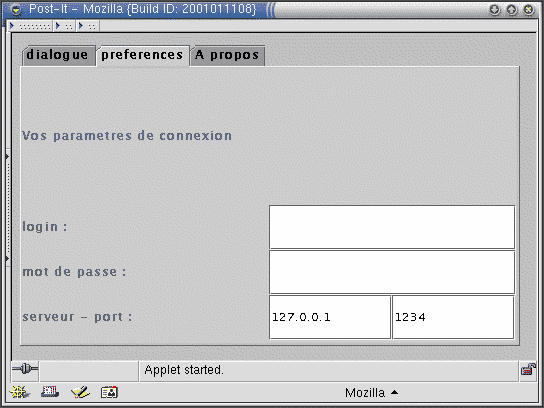
Task: Focus the mot de passe field
Action: tap(392, 272)
